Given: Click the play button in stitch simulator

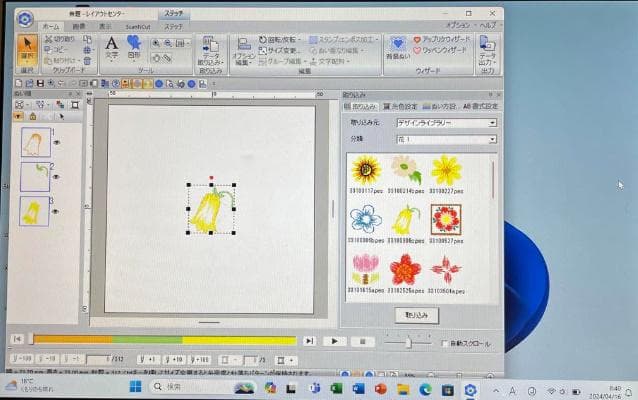Looking at the screenshot, I should click(334, 341).
